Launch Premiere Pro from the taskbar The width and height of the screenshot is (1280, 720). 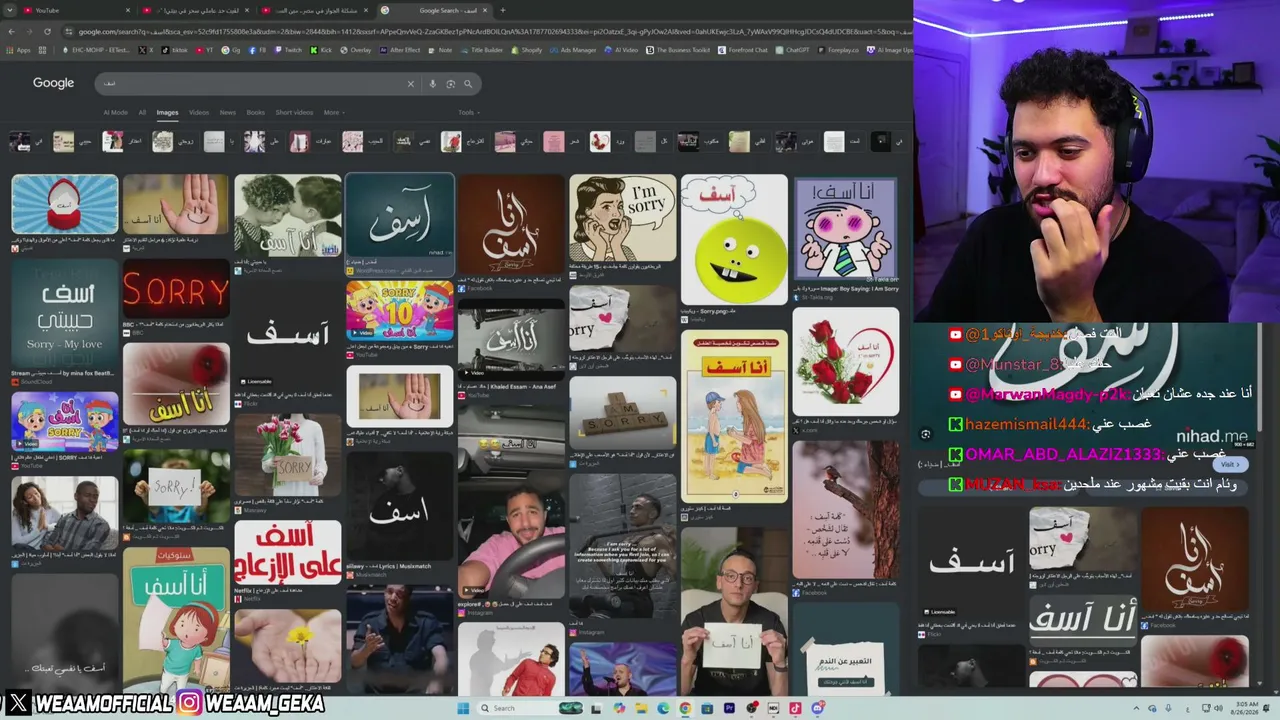click(x=729, y=708)
